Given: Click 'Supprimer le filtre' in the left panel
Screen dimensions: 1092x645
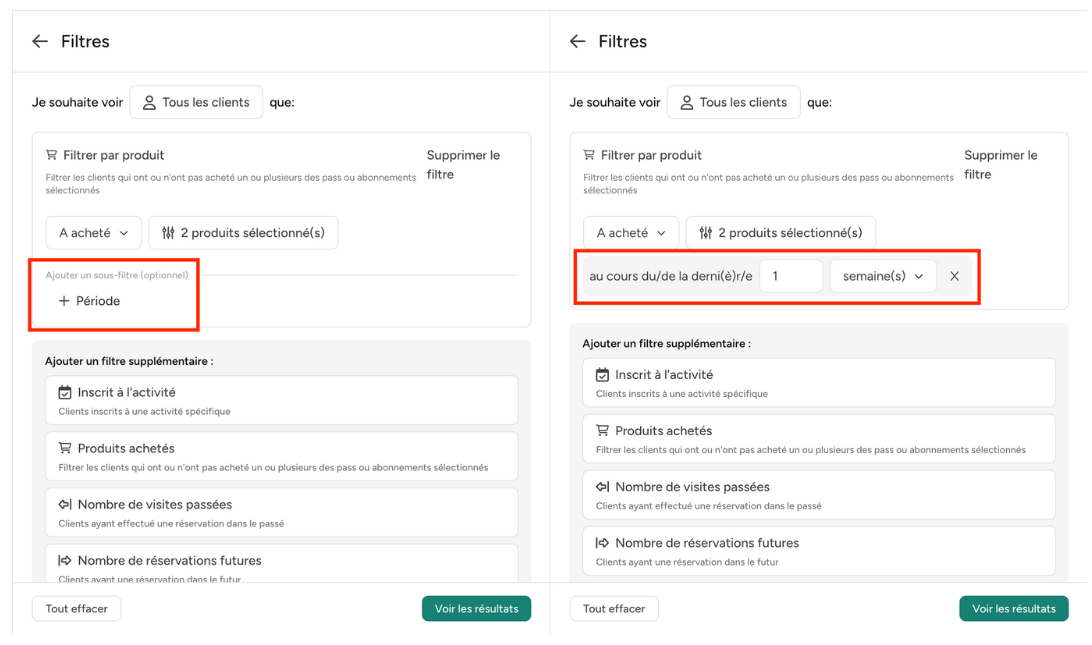Looking at the screenshot, I should click(463, 164).
